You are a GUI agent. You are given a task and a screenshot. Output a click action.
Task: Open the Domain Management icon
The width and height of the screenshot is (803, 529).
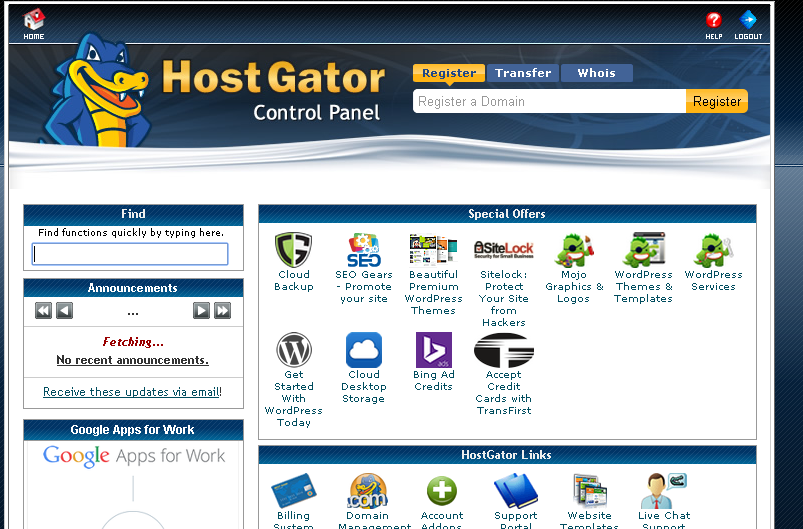(368, 491)
